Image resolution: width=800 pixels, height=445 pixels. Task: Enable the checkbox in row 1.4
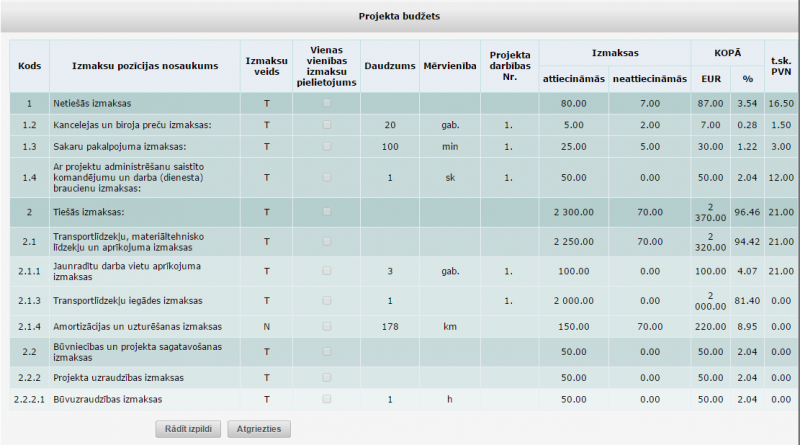pos(327,177)
